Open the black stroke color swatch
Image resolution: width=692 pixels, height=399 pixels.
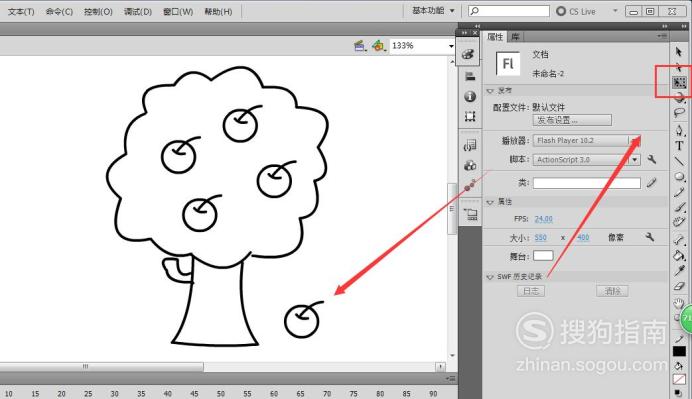click(x=679, y=351)
